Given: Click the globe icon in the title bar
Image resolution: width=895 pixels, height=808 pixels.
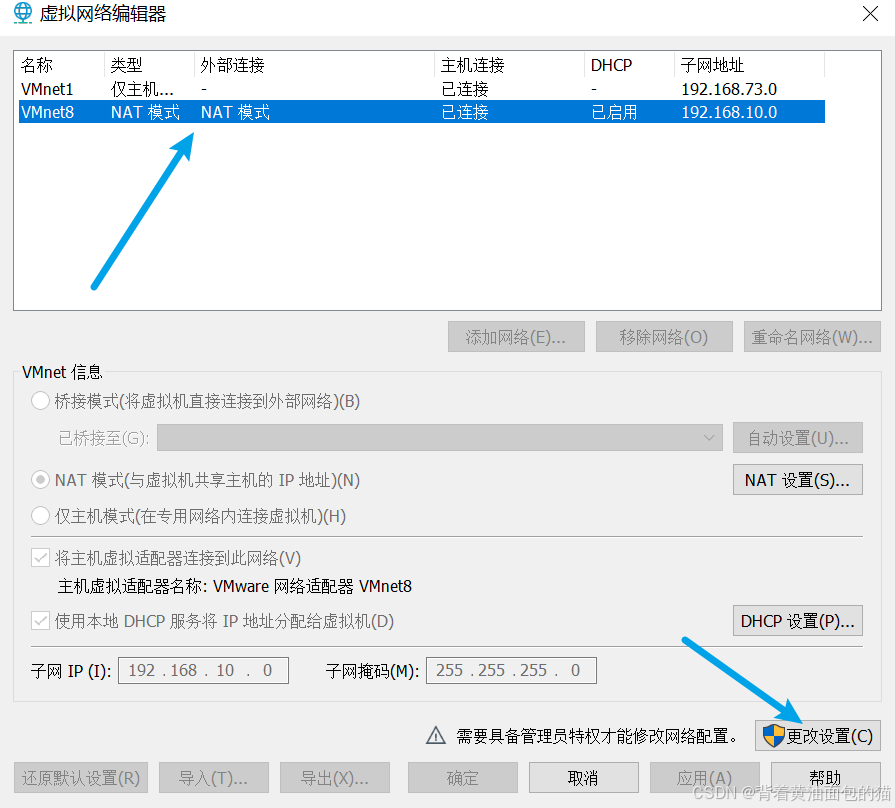Looking at the screenshot, I should 23,13.
